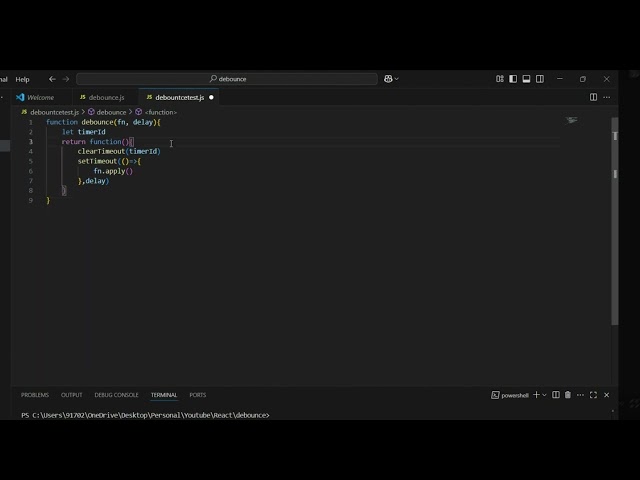The height and width of the screenshot is (480, 640).
Task: Click the minimap code preview
Action: coord(572,120)
